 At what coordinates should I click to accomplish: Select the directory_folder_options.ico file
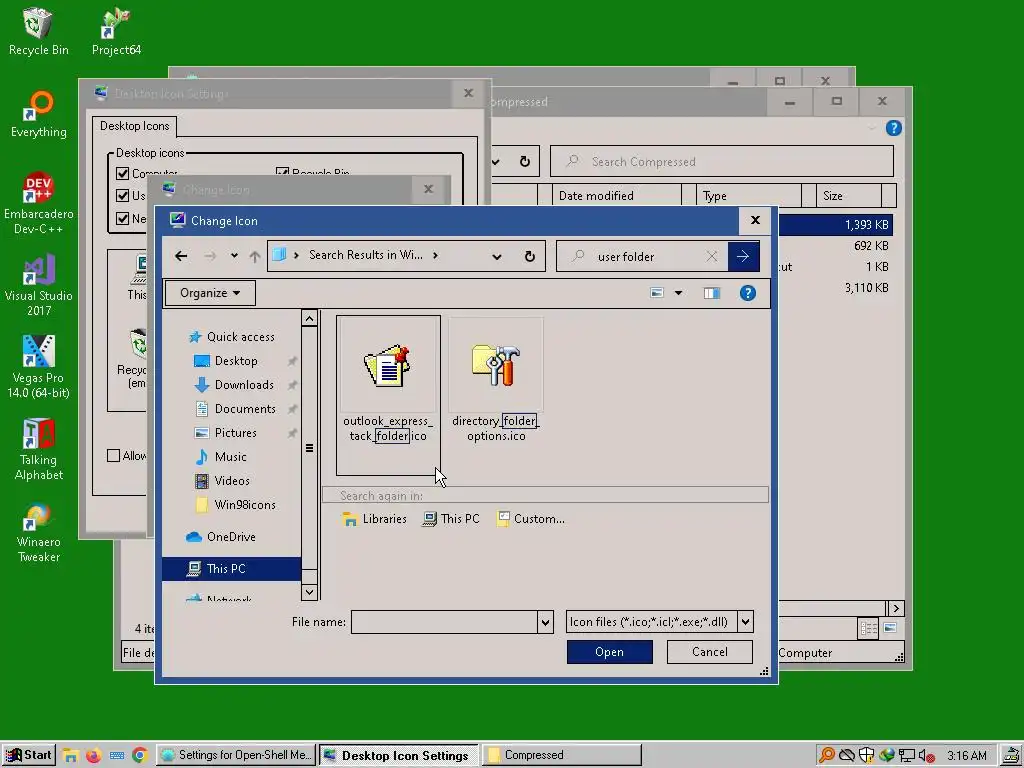[496, 381]
